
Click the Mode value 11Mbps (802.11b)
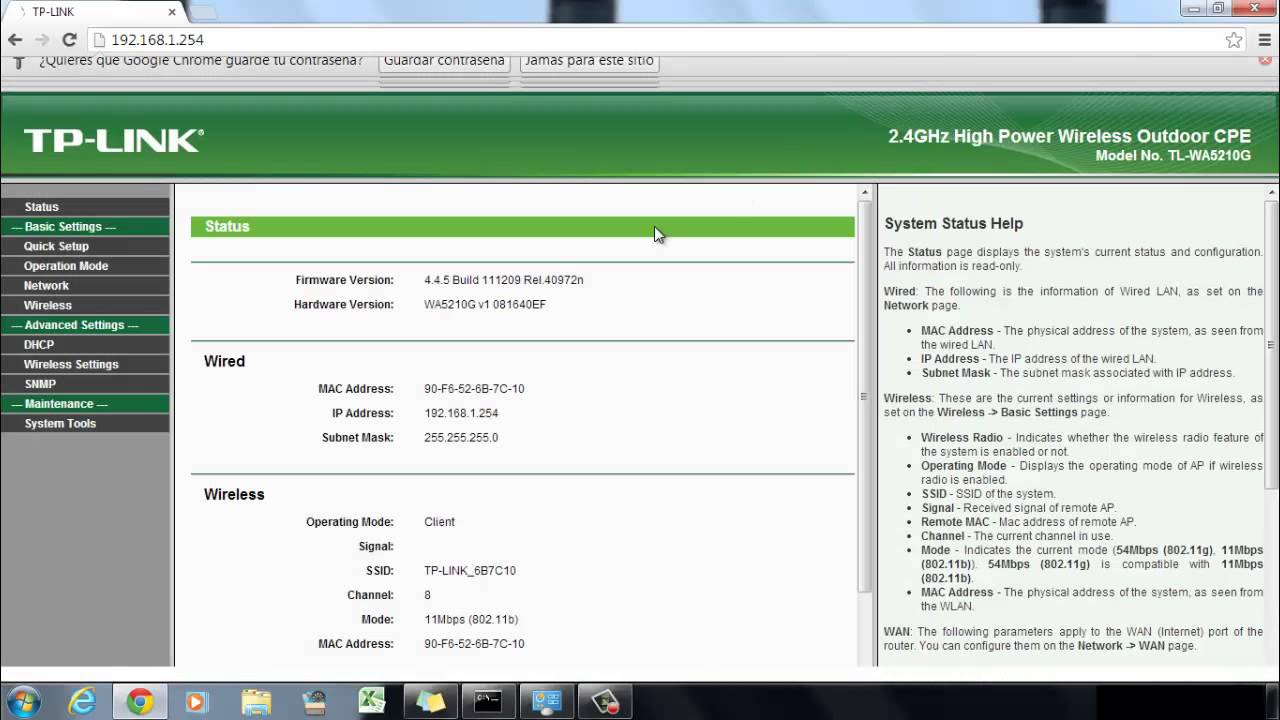(471, 620)
